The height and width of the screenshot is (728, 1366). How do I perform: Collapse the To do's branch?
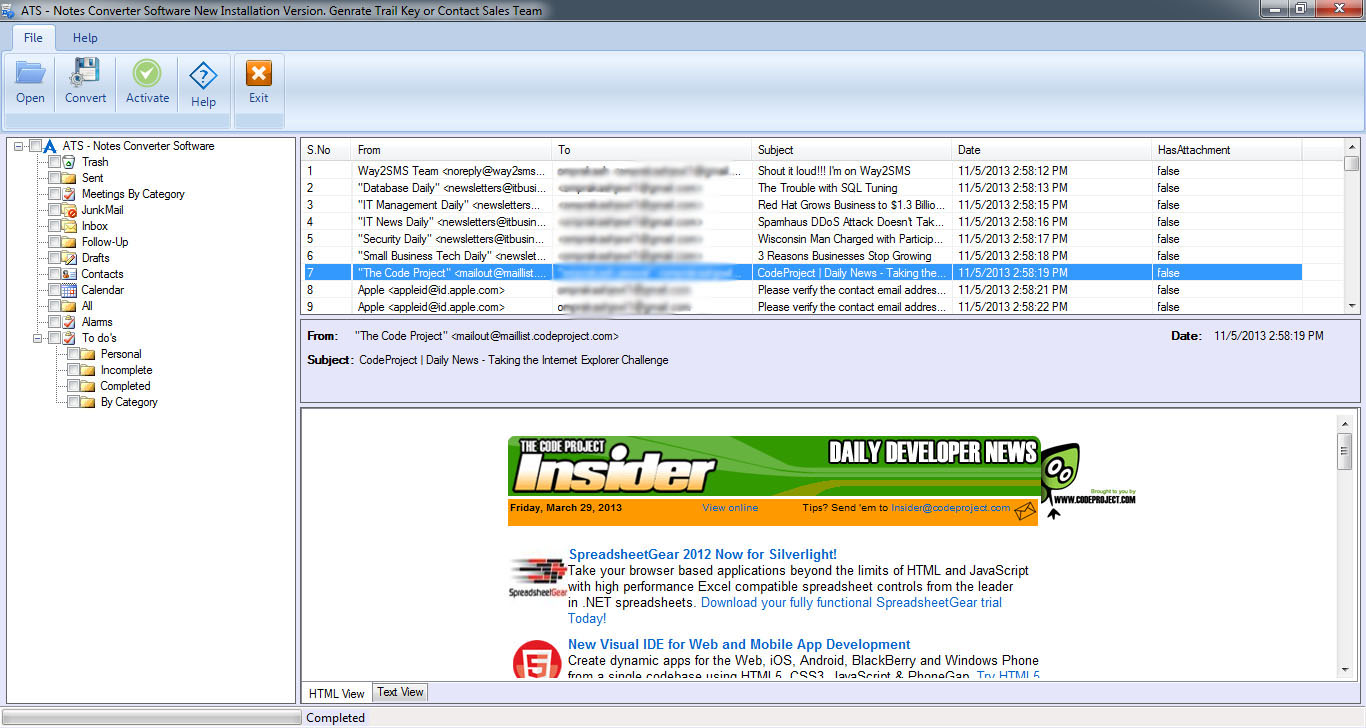pos(37,337)
